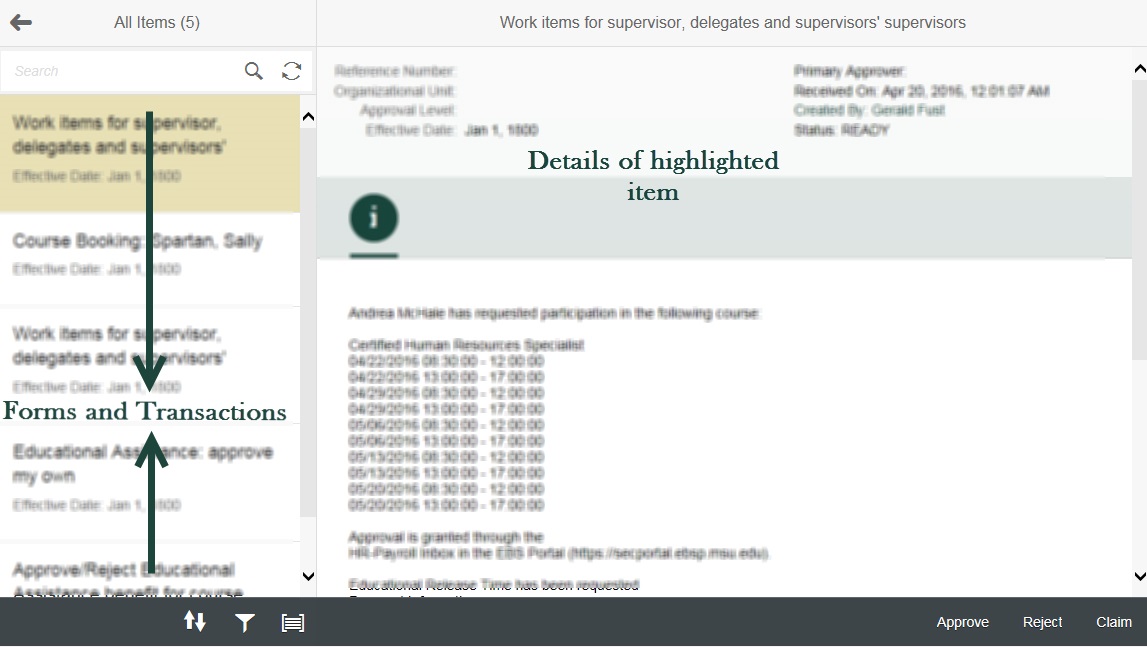Viewport: 1147px width, 647px height.
Task: Claim the selected work item
Action: click(x=1113, y=622)
